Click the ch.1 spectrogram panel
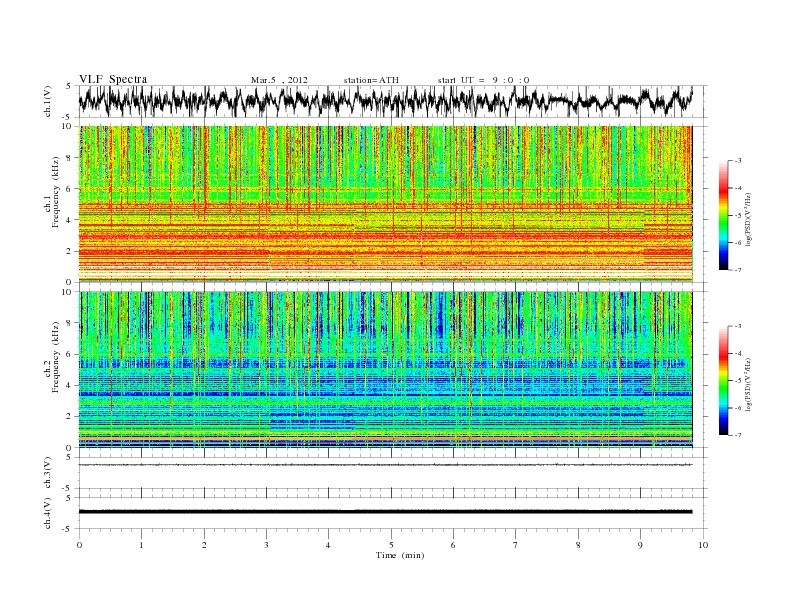Viewport: 792px width, 612px height. (385, 204)
